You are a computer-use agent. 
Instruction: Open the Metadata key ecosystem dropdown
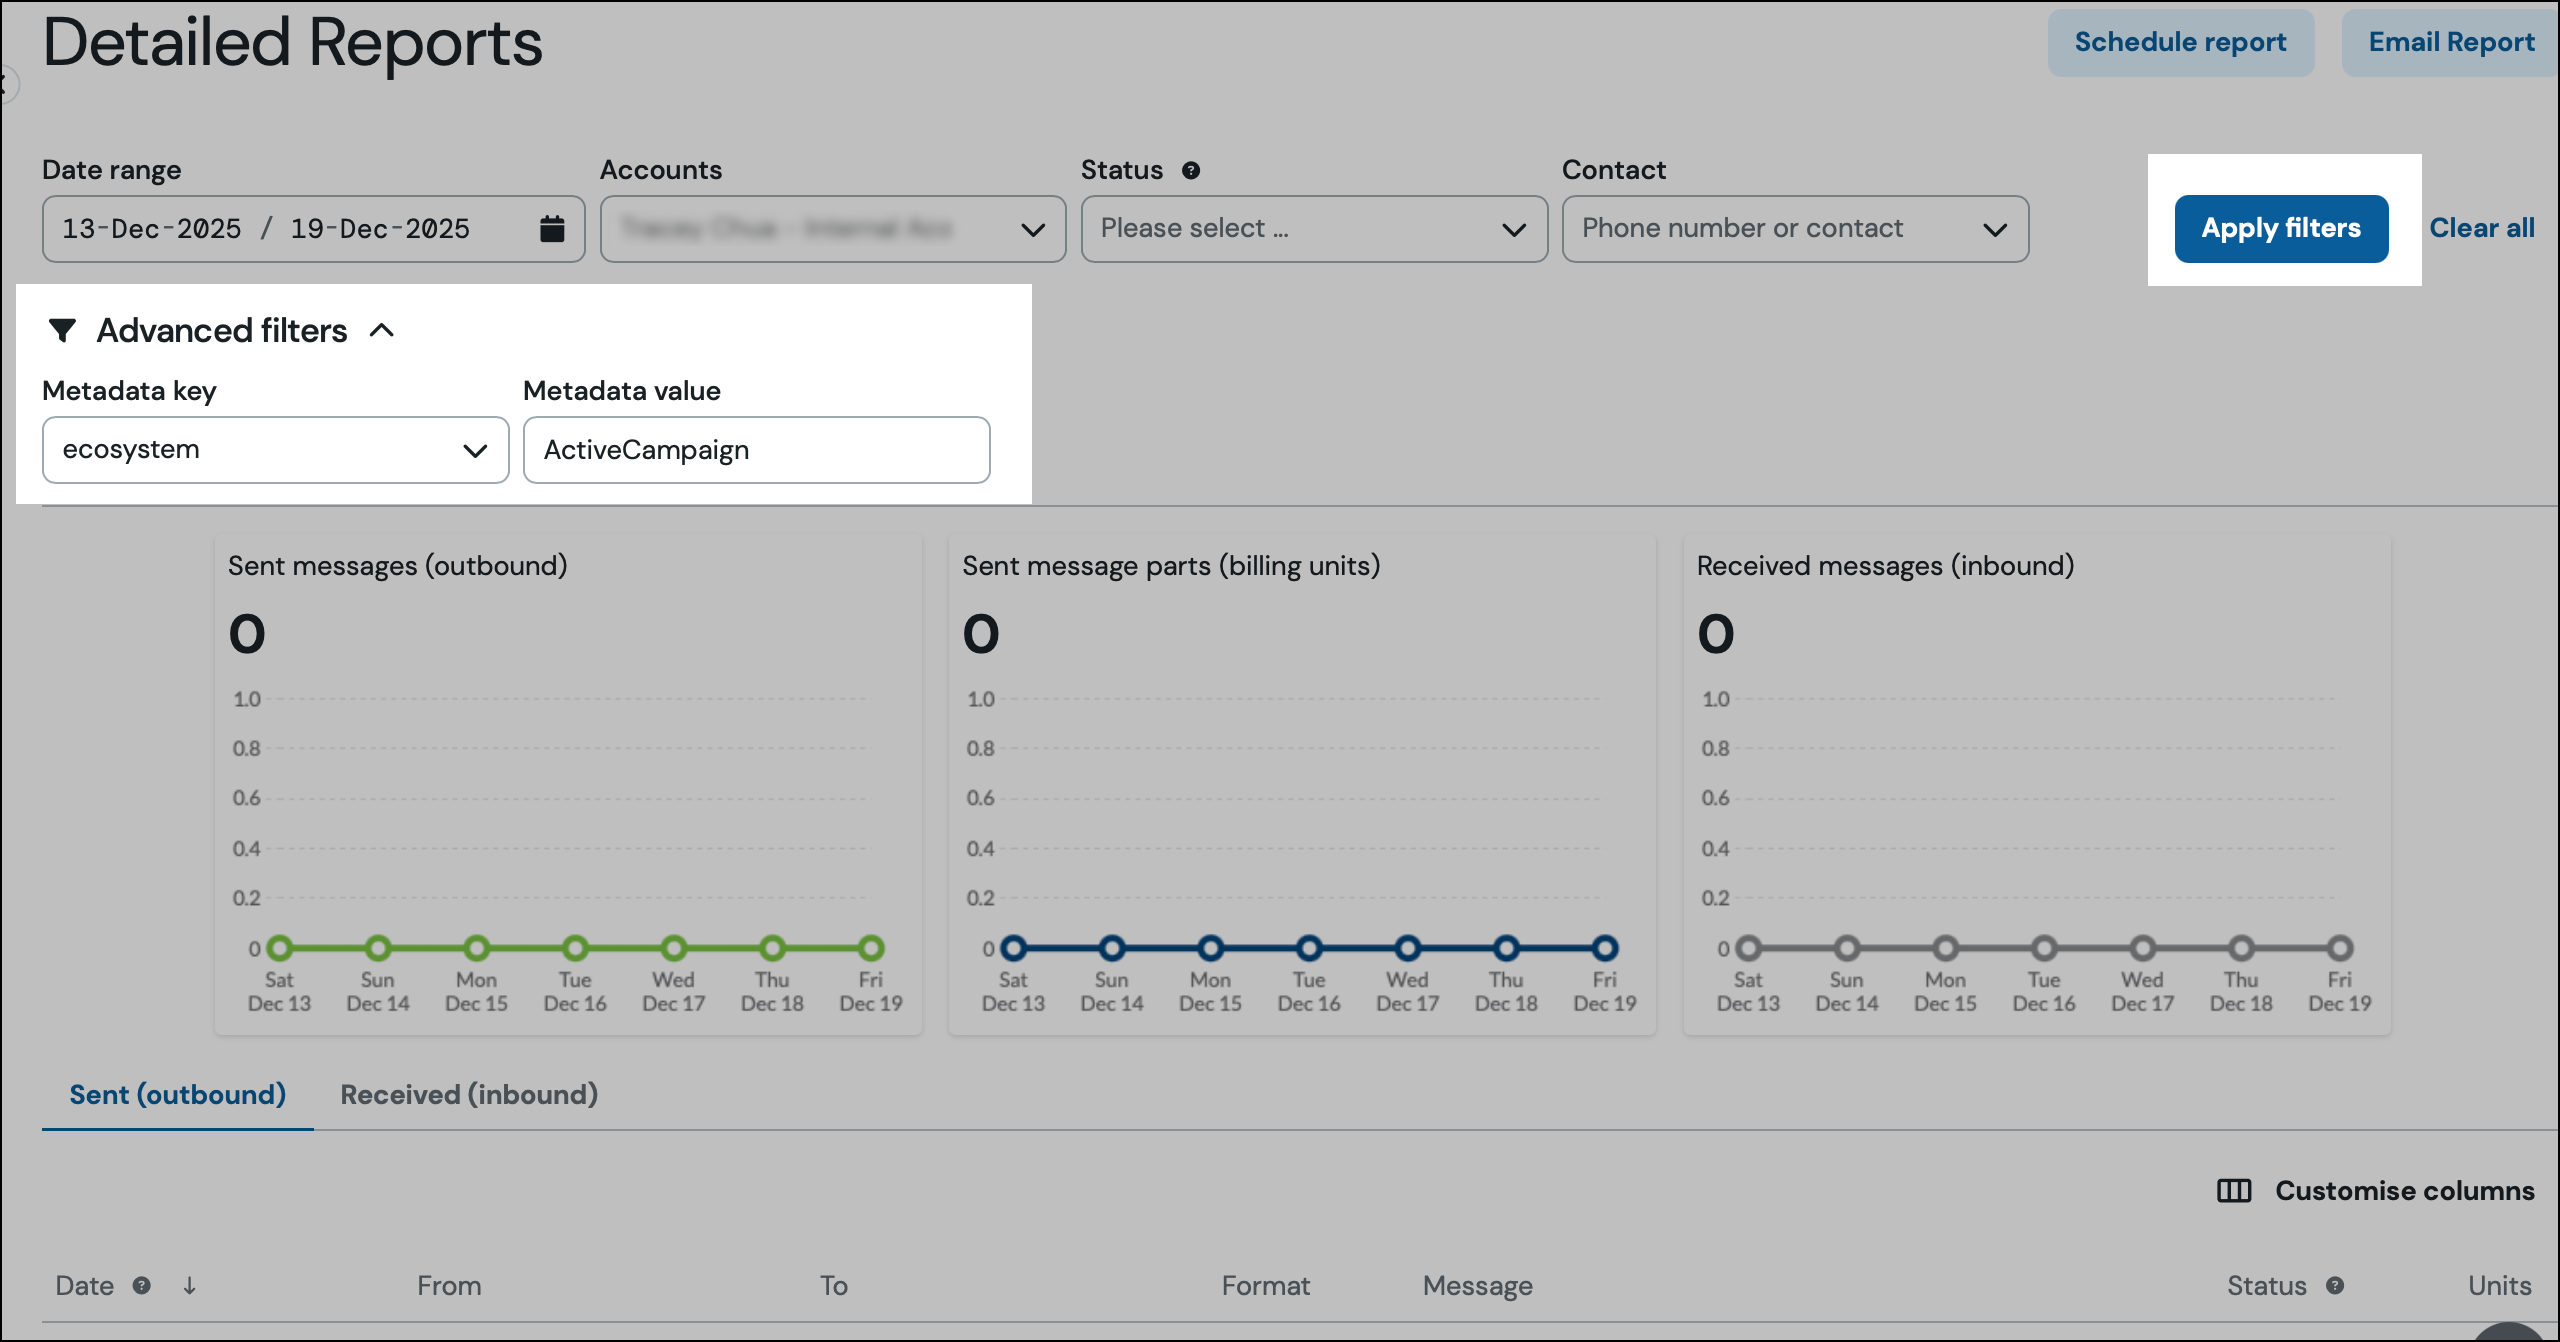[x=276, y=450]
